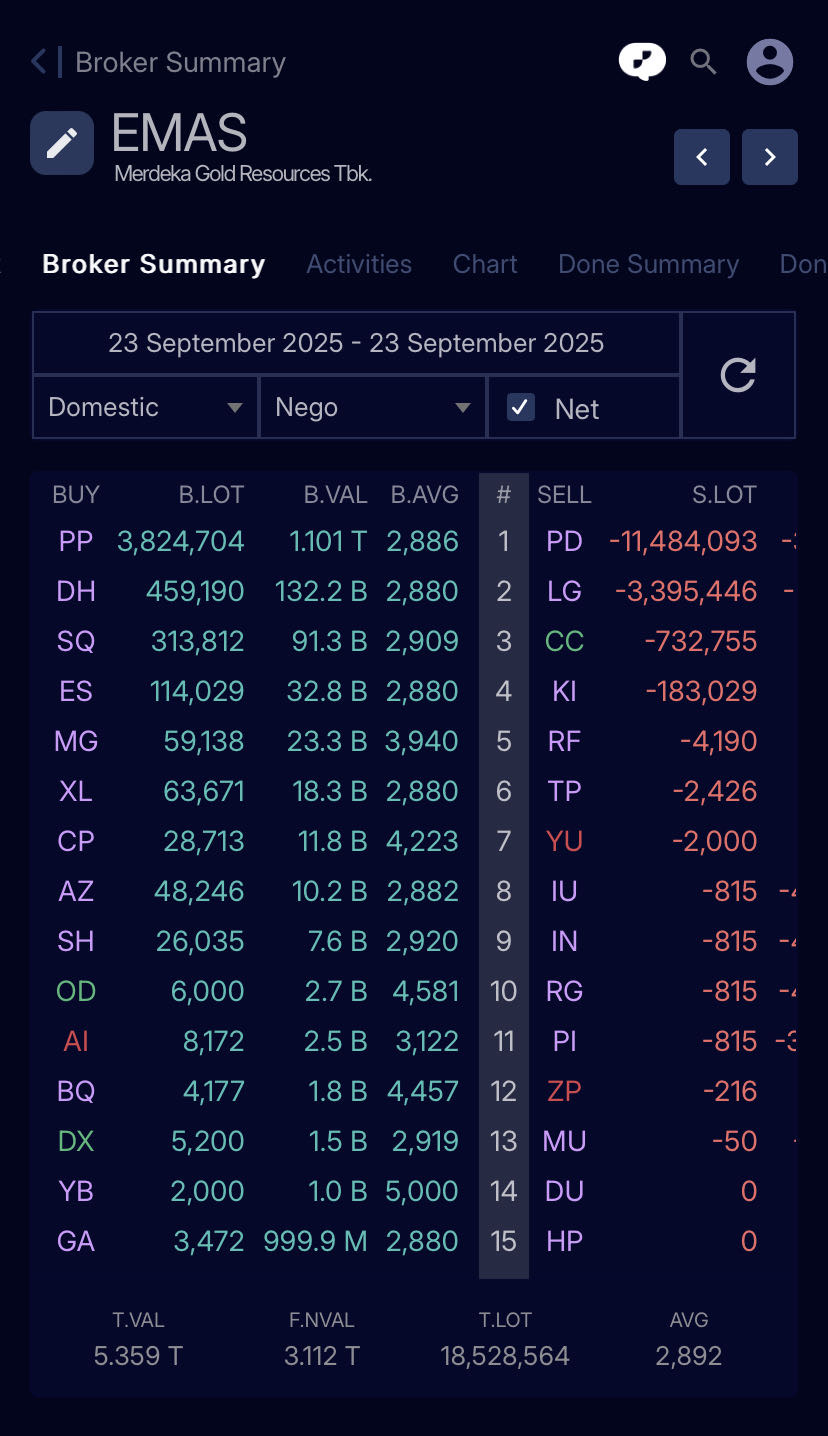The image size is (828, 1436).
Task: Go to next stock with right arrow
Action: click(x=770, y=157)
